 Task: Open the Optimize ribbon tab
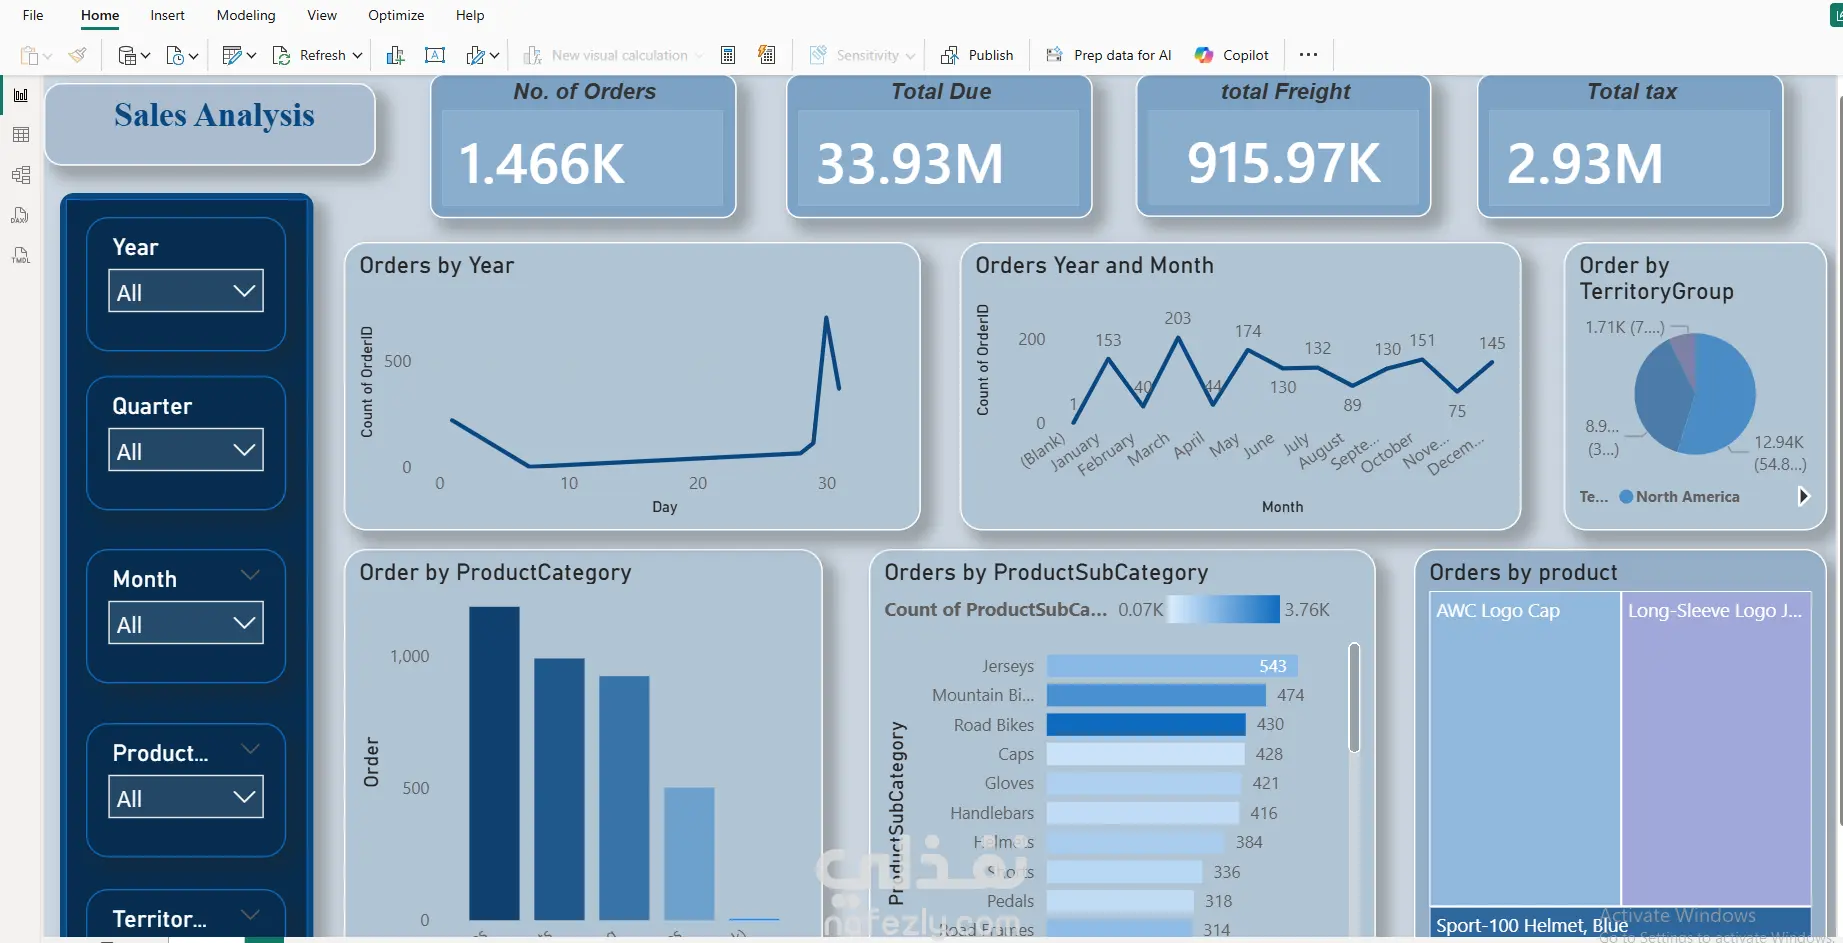coord(396,15)
